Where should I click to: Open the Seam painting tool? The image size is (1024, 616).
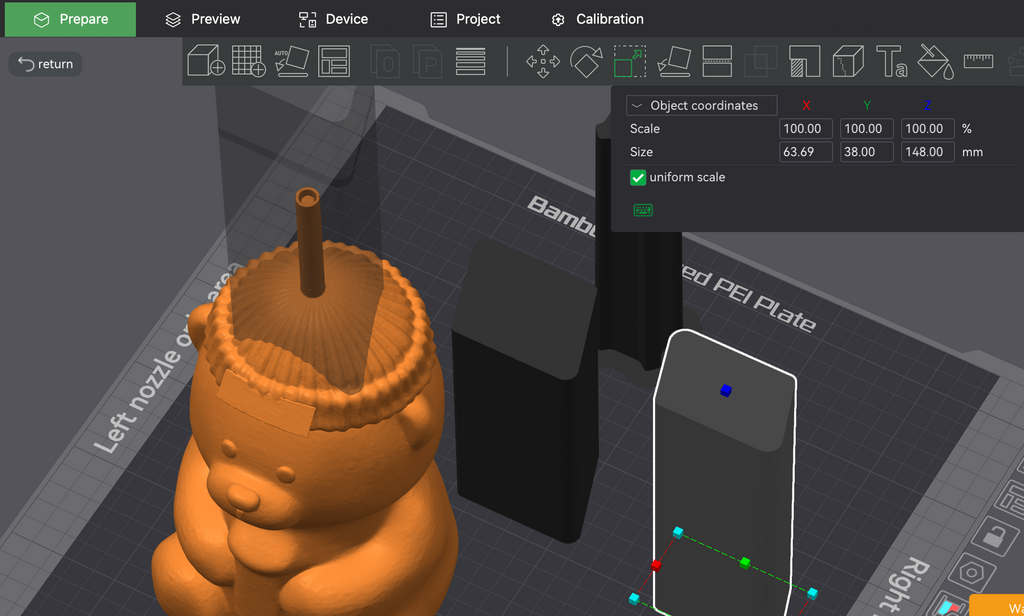[x=848, y=61]
